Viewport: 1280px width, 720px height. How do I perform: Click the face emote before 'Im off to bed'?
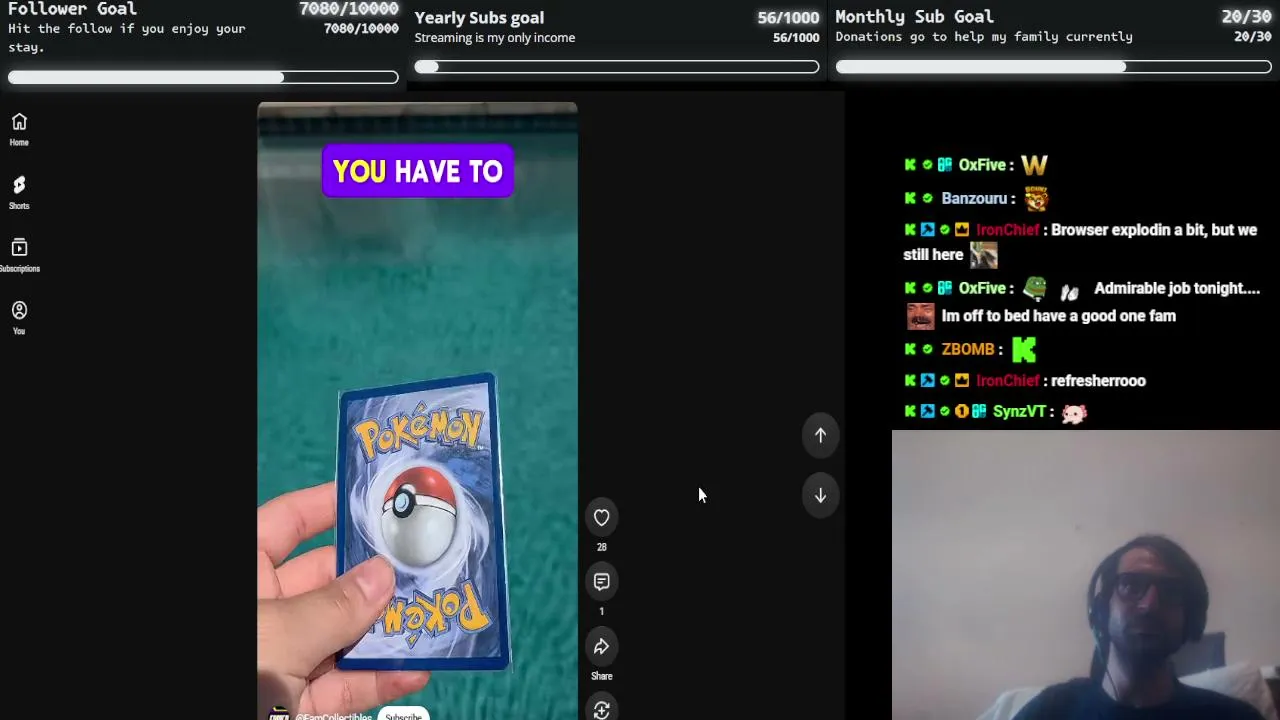[920, 316]
